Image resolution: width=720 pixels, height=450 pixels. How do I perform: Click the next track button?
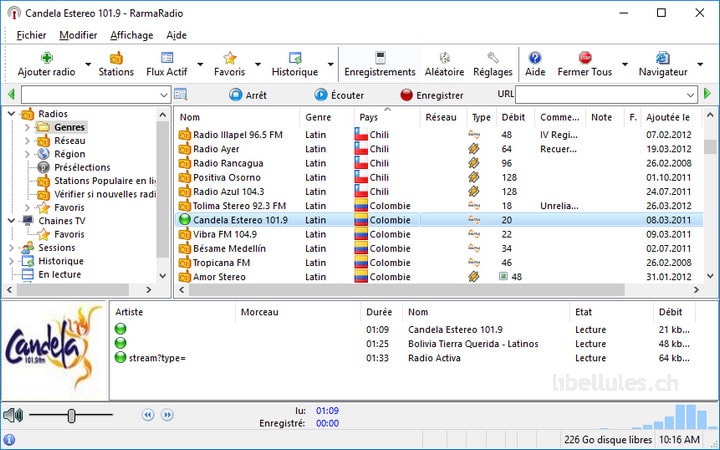(x=168, y=415)
